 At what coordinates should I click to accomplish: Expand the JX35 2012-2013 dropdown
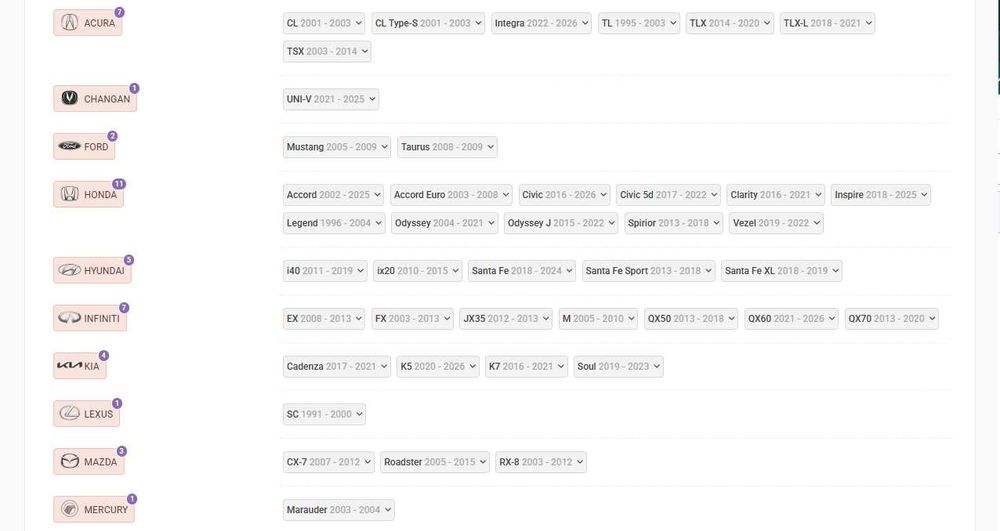tap(506, 319)
